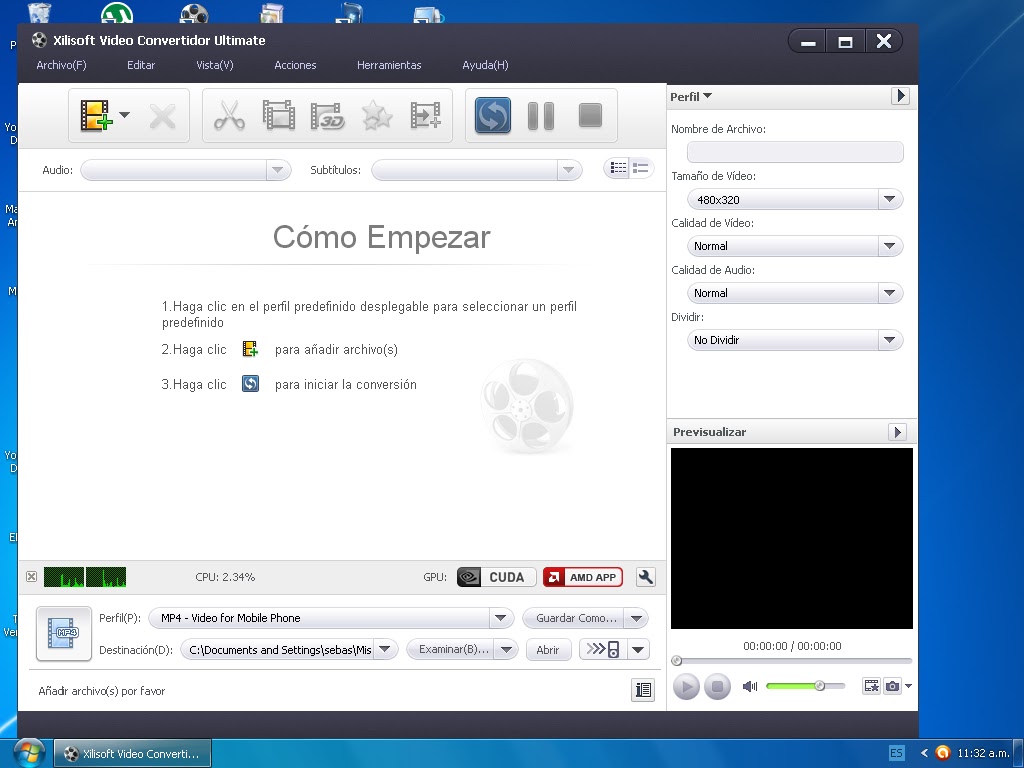This screenshot has width=1024, height=768.
Task: Click the MP4 profile thumbnail icon
Action: (x=64, y=633)
